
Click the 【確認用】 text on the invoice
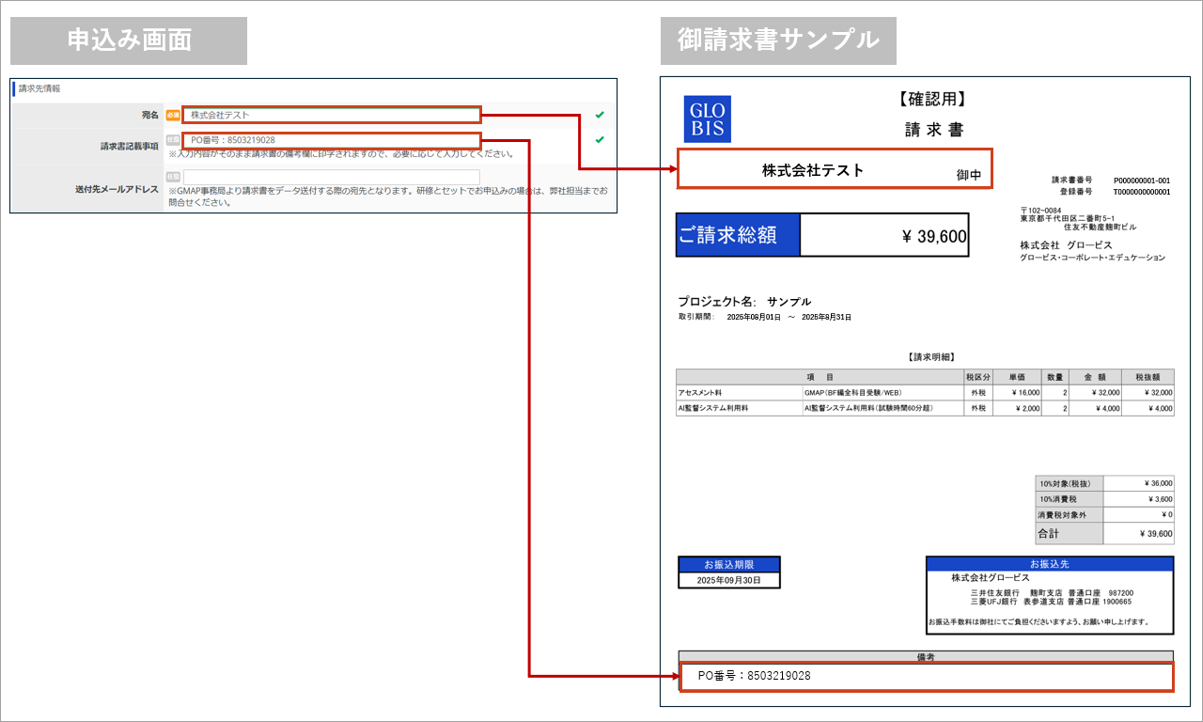pos(932,99)
